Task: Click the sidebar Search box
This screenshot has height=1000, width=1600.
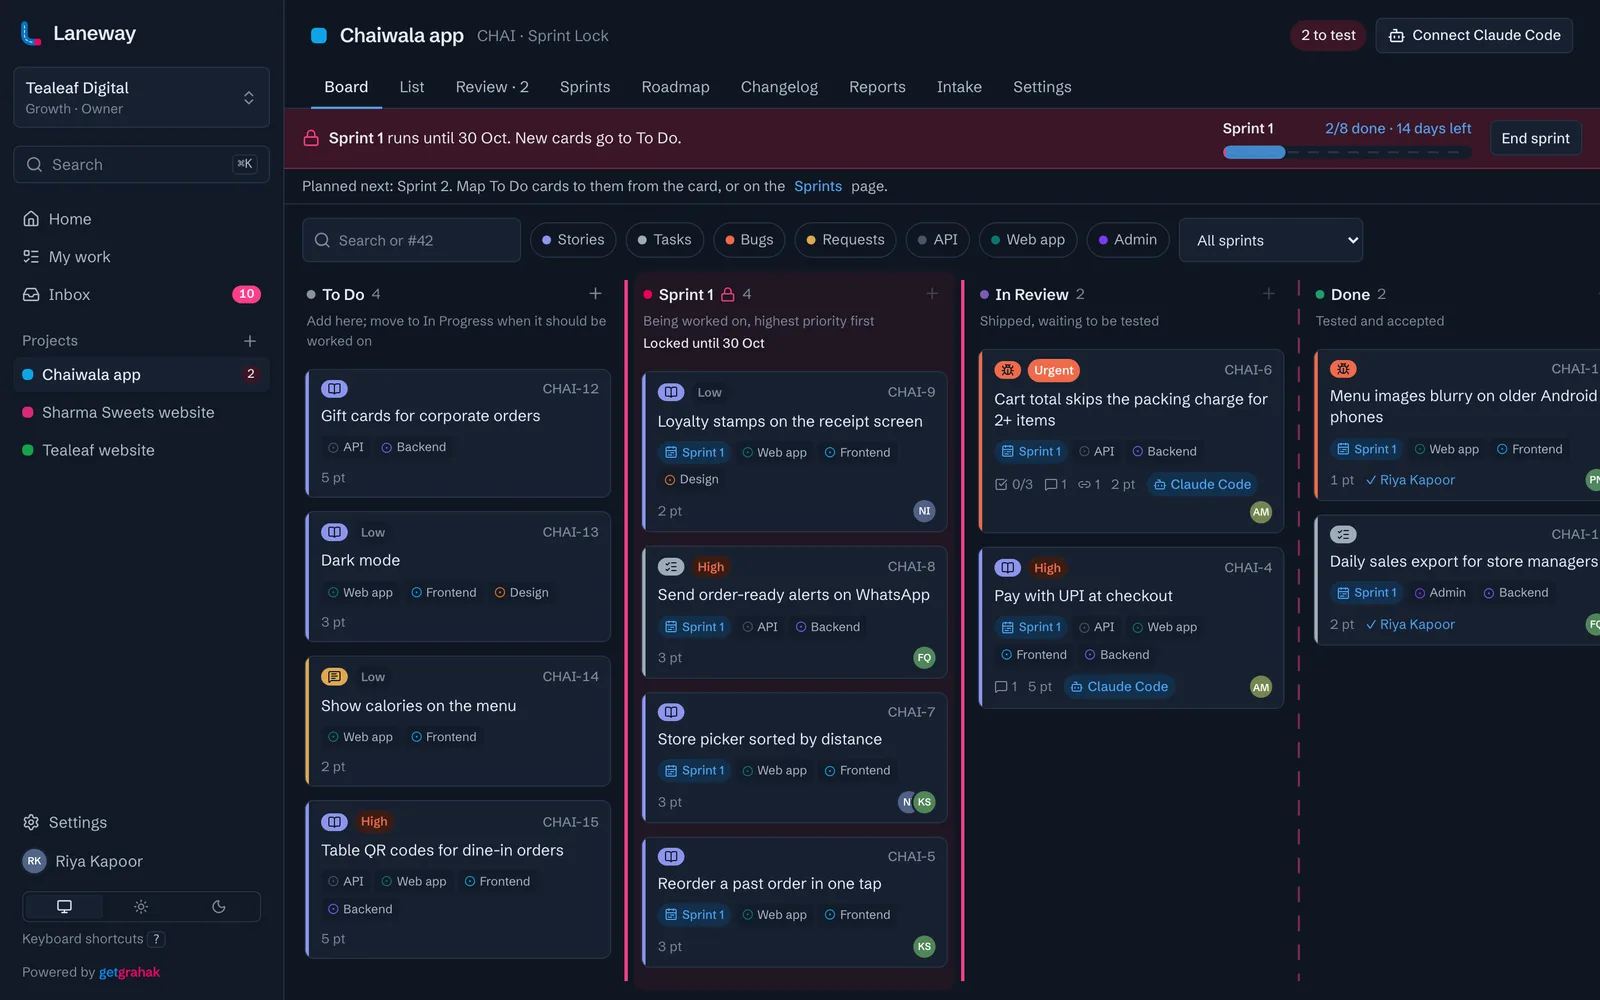Action: pyautogui.click(x=141, y=164)
